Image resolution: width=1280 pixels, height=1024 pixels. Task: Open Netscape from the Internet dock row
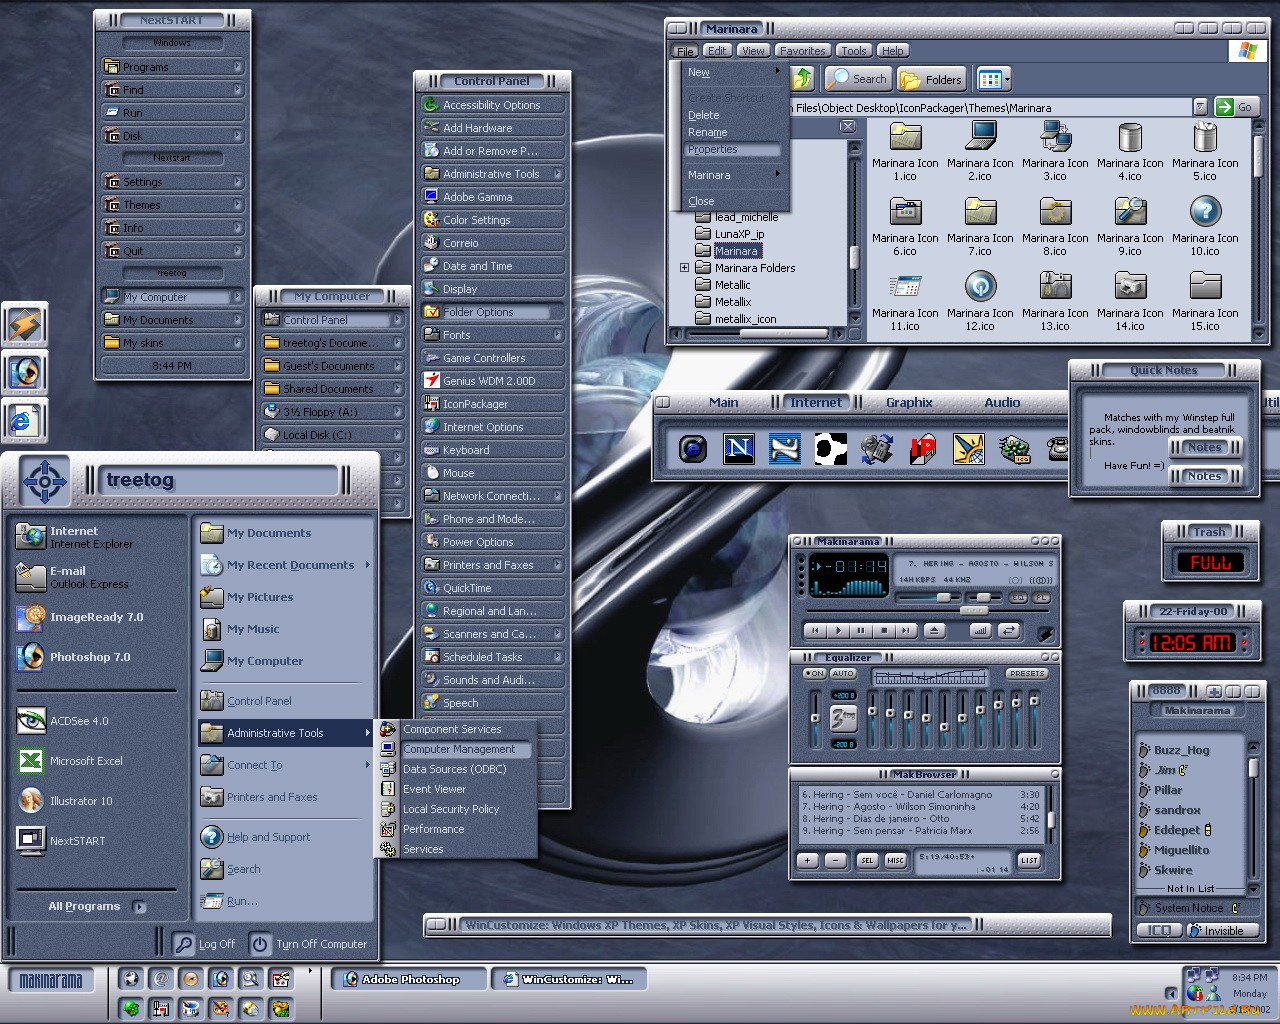pos(740,449)
